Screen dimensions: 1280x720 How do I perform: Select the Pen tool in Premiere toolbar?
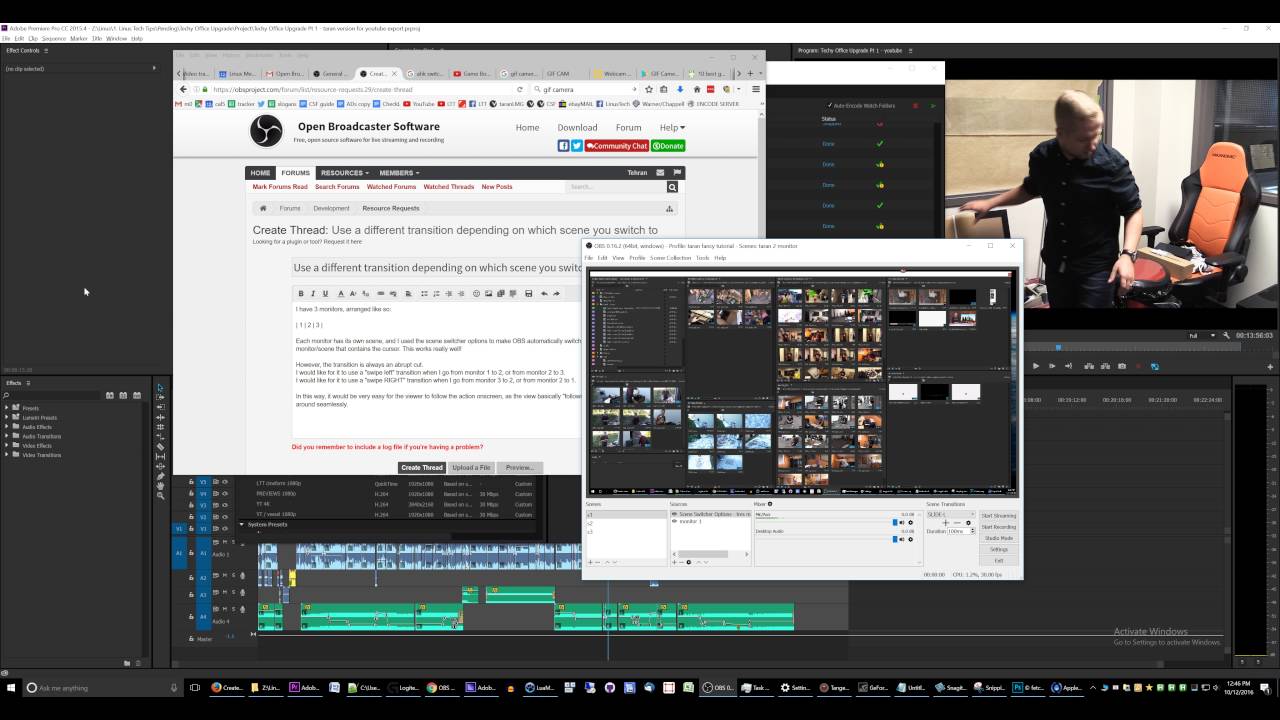[161, 476]
